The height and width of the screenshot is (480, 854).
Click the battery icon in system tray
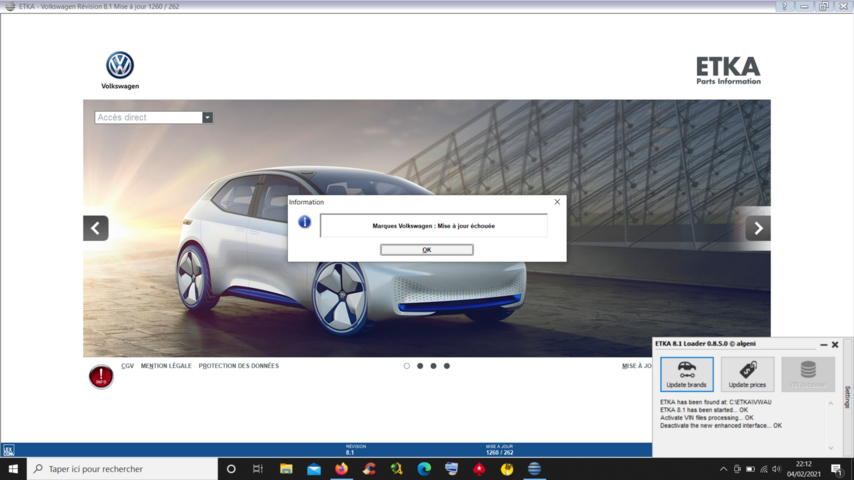click(750, 469)
